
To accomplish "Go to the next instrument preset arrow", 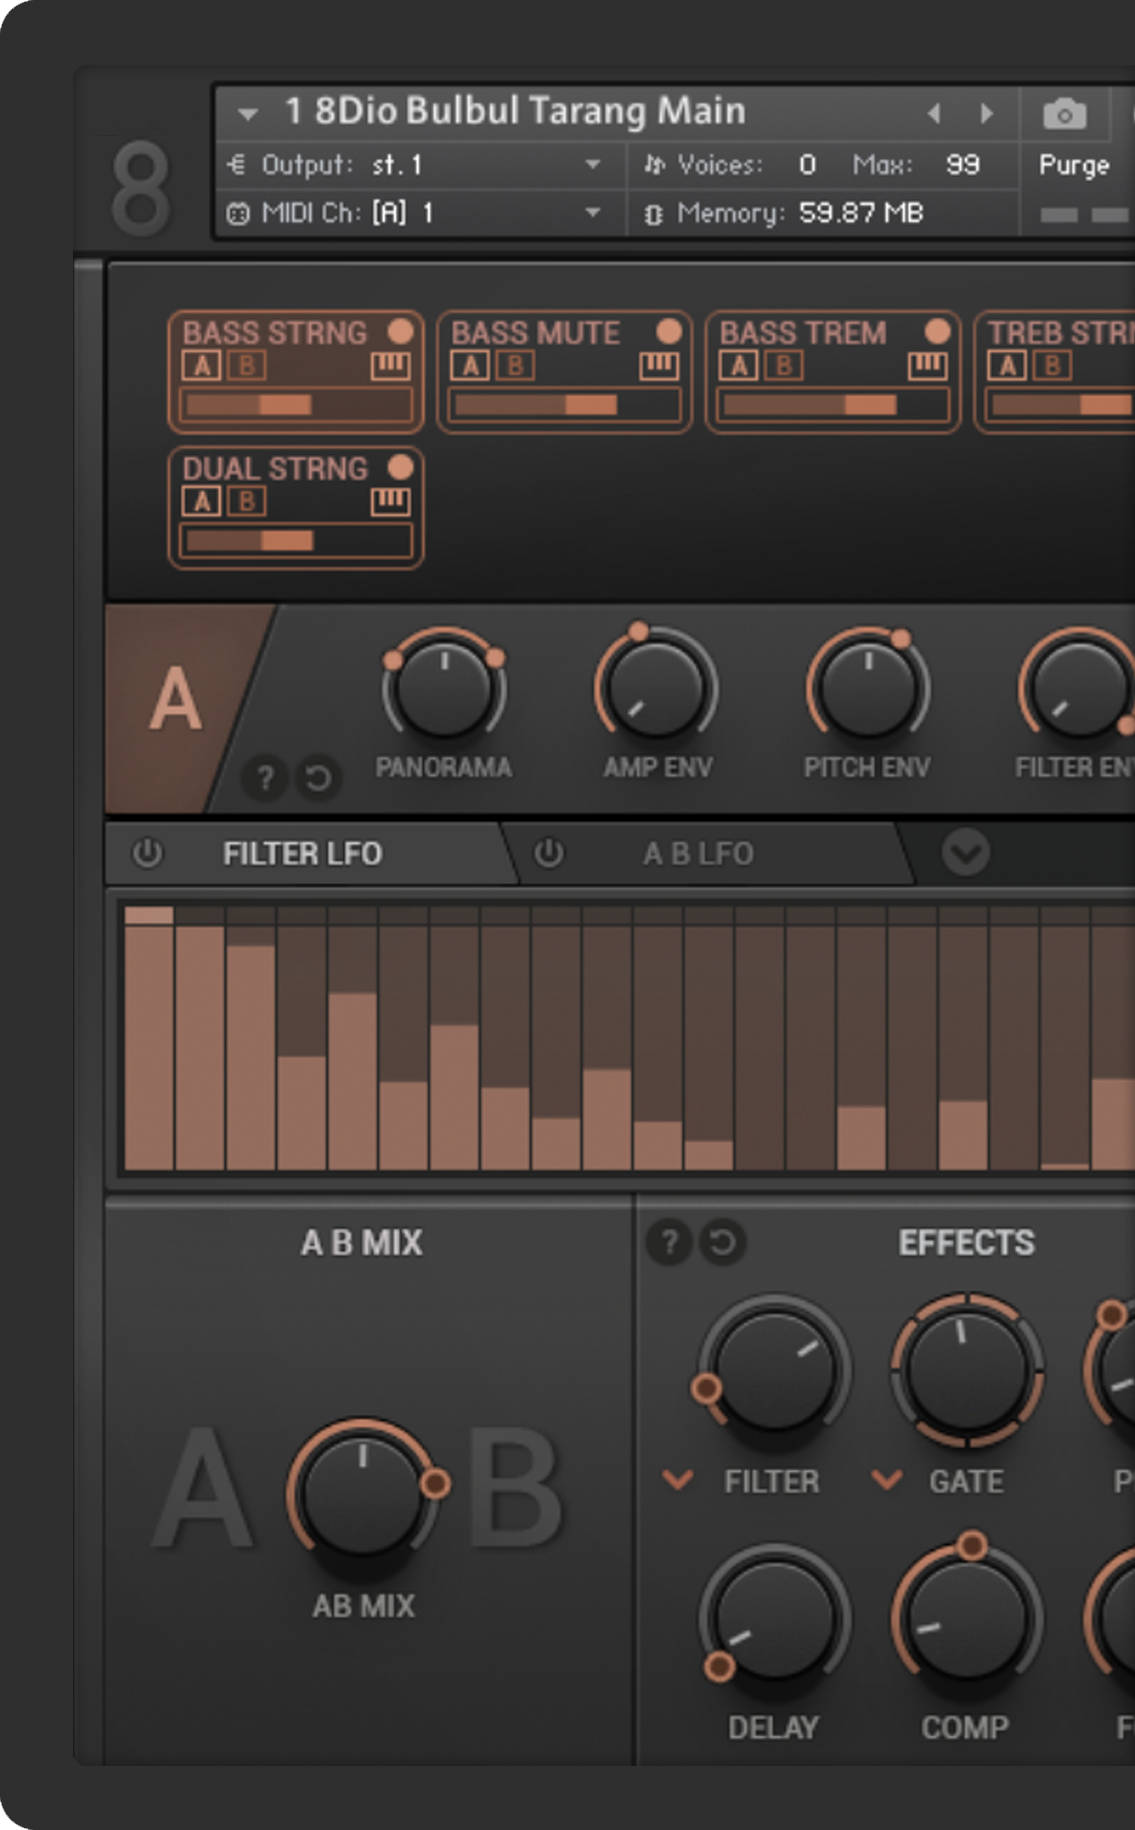I will pos(987,113).
